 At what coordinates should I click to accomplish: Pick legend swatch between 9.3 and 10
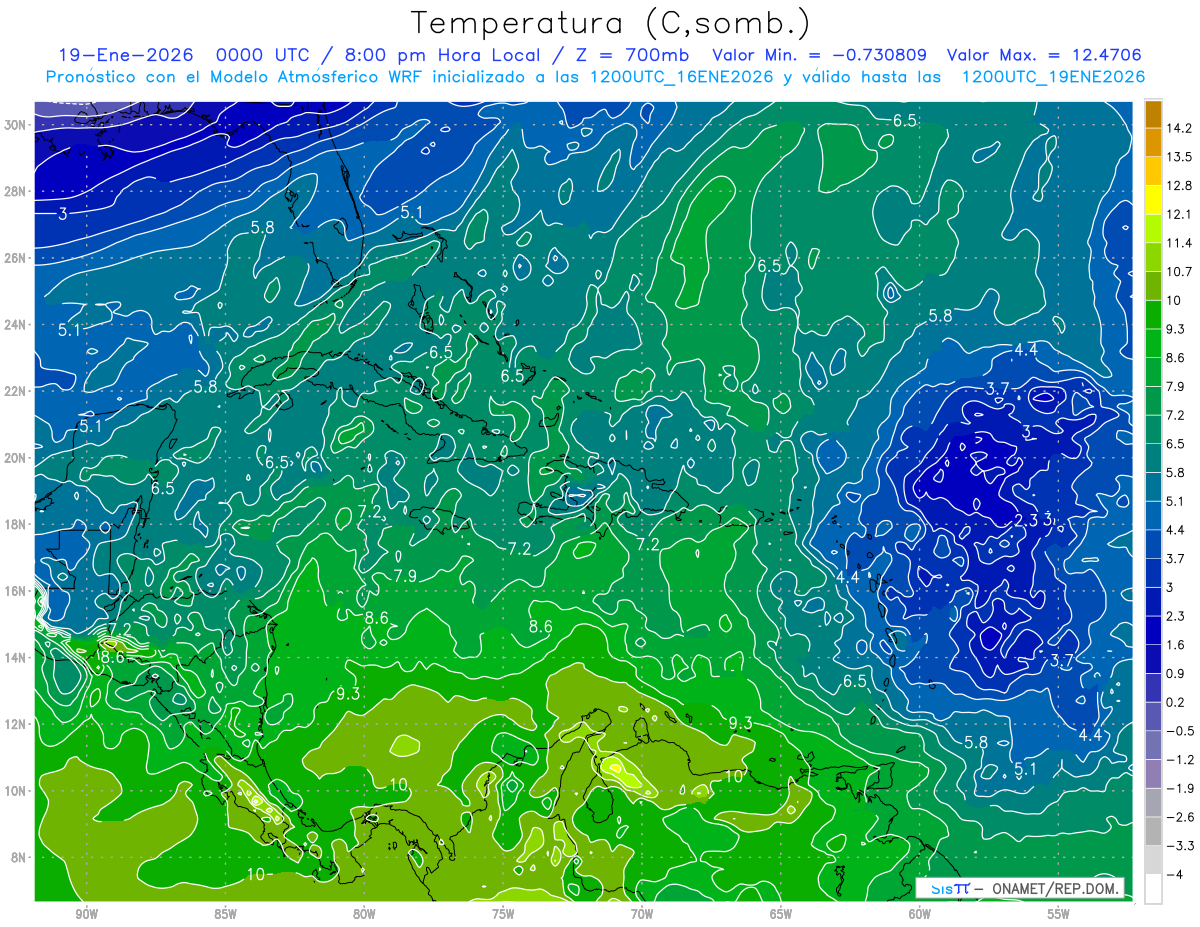tap(1153, 314)
